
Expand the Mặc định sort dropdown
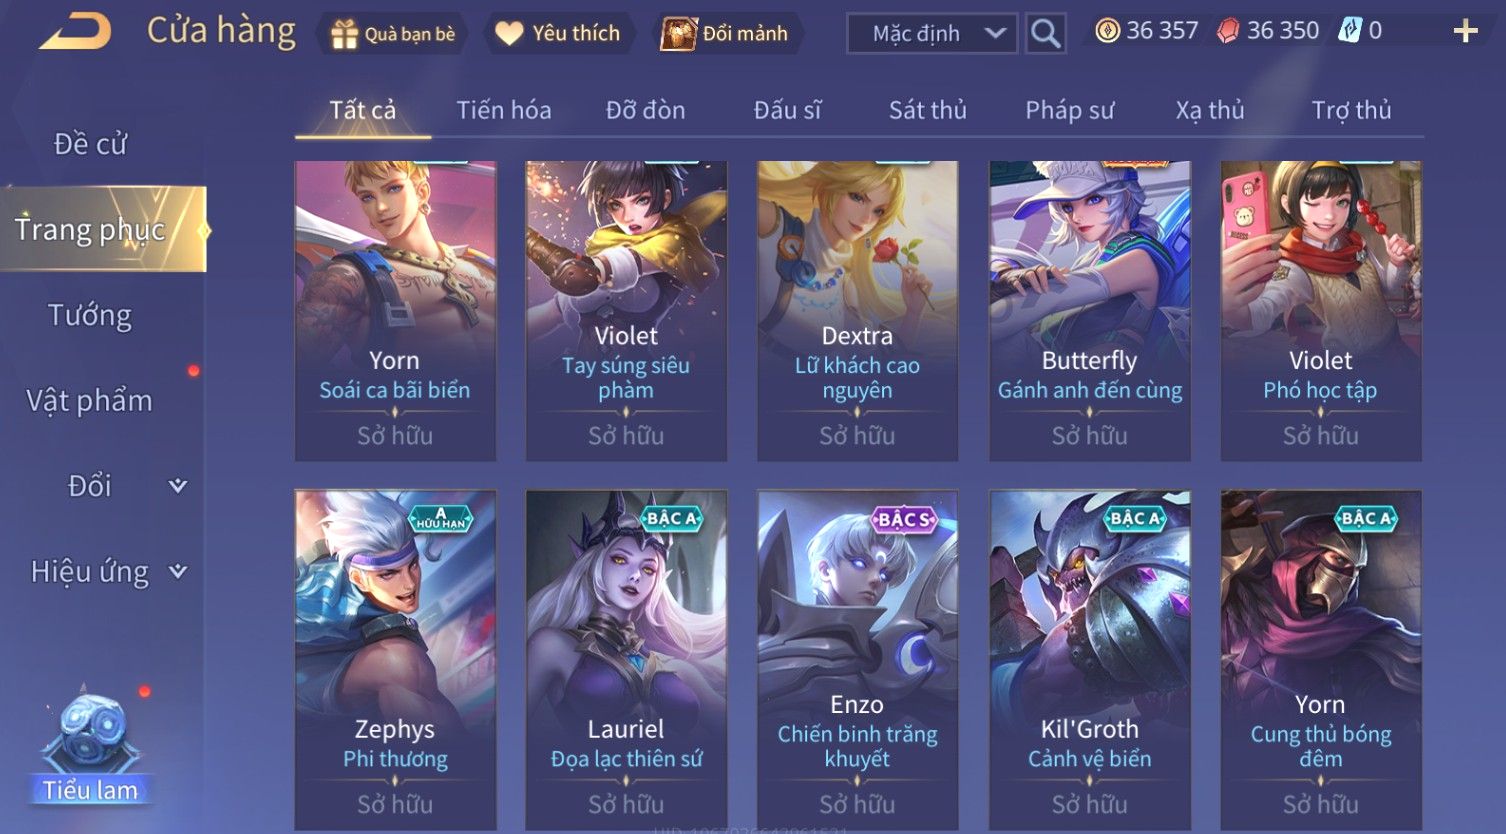click(x=932, y=34)
